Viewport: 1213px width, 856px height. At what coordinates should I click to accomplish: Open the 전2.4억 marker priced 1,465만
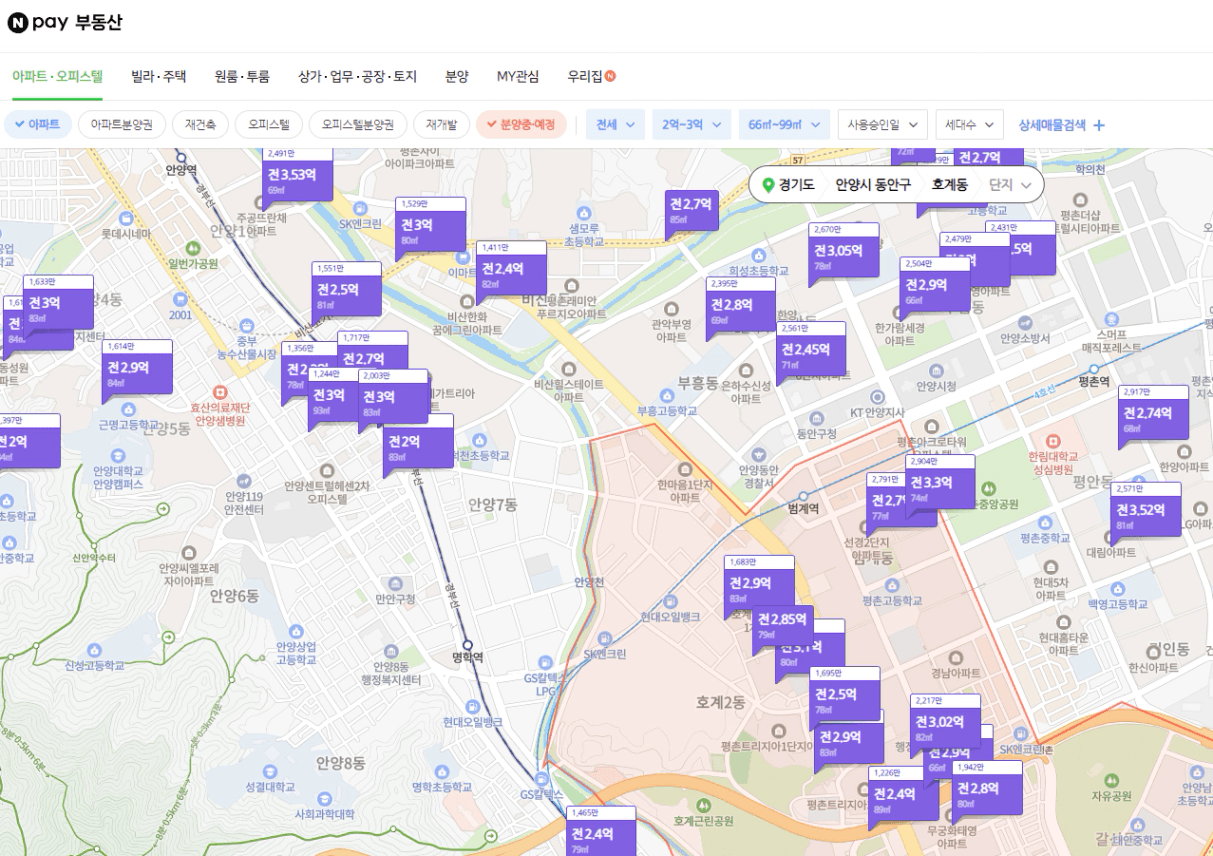[x=601, y=834]
